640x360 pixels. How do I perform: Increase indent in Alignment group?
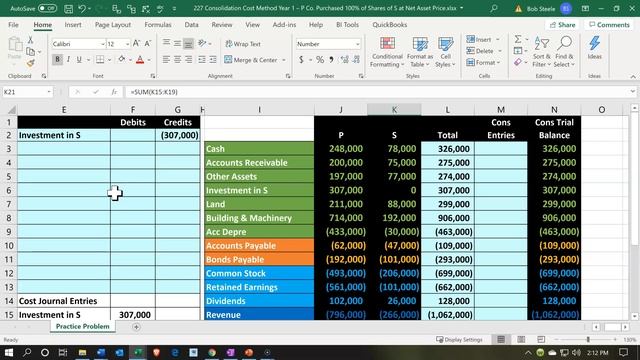point(213,60)
